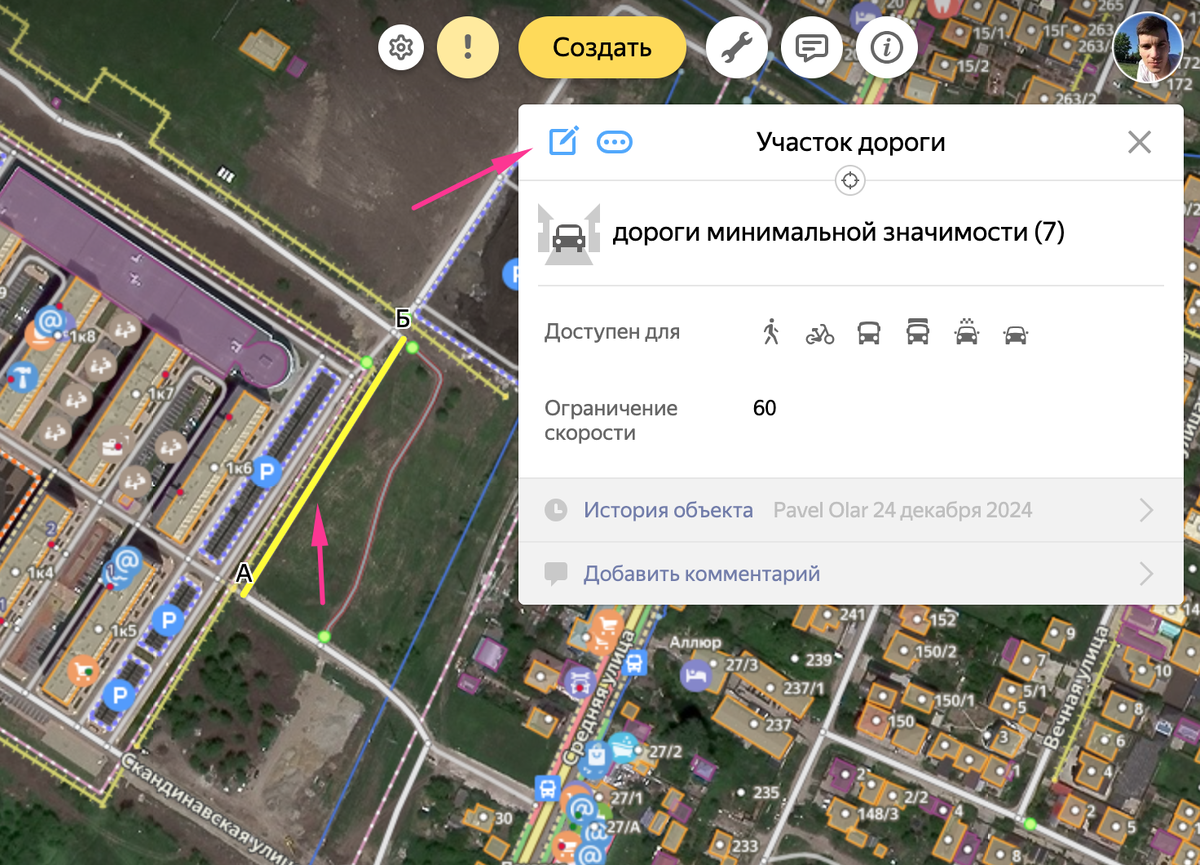Open the tools wrench icon in the toolbar
Screen dimensions: 1200x865
(x=737, y=46)
